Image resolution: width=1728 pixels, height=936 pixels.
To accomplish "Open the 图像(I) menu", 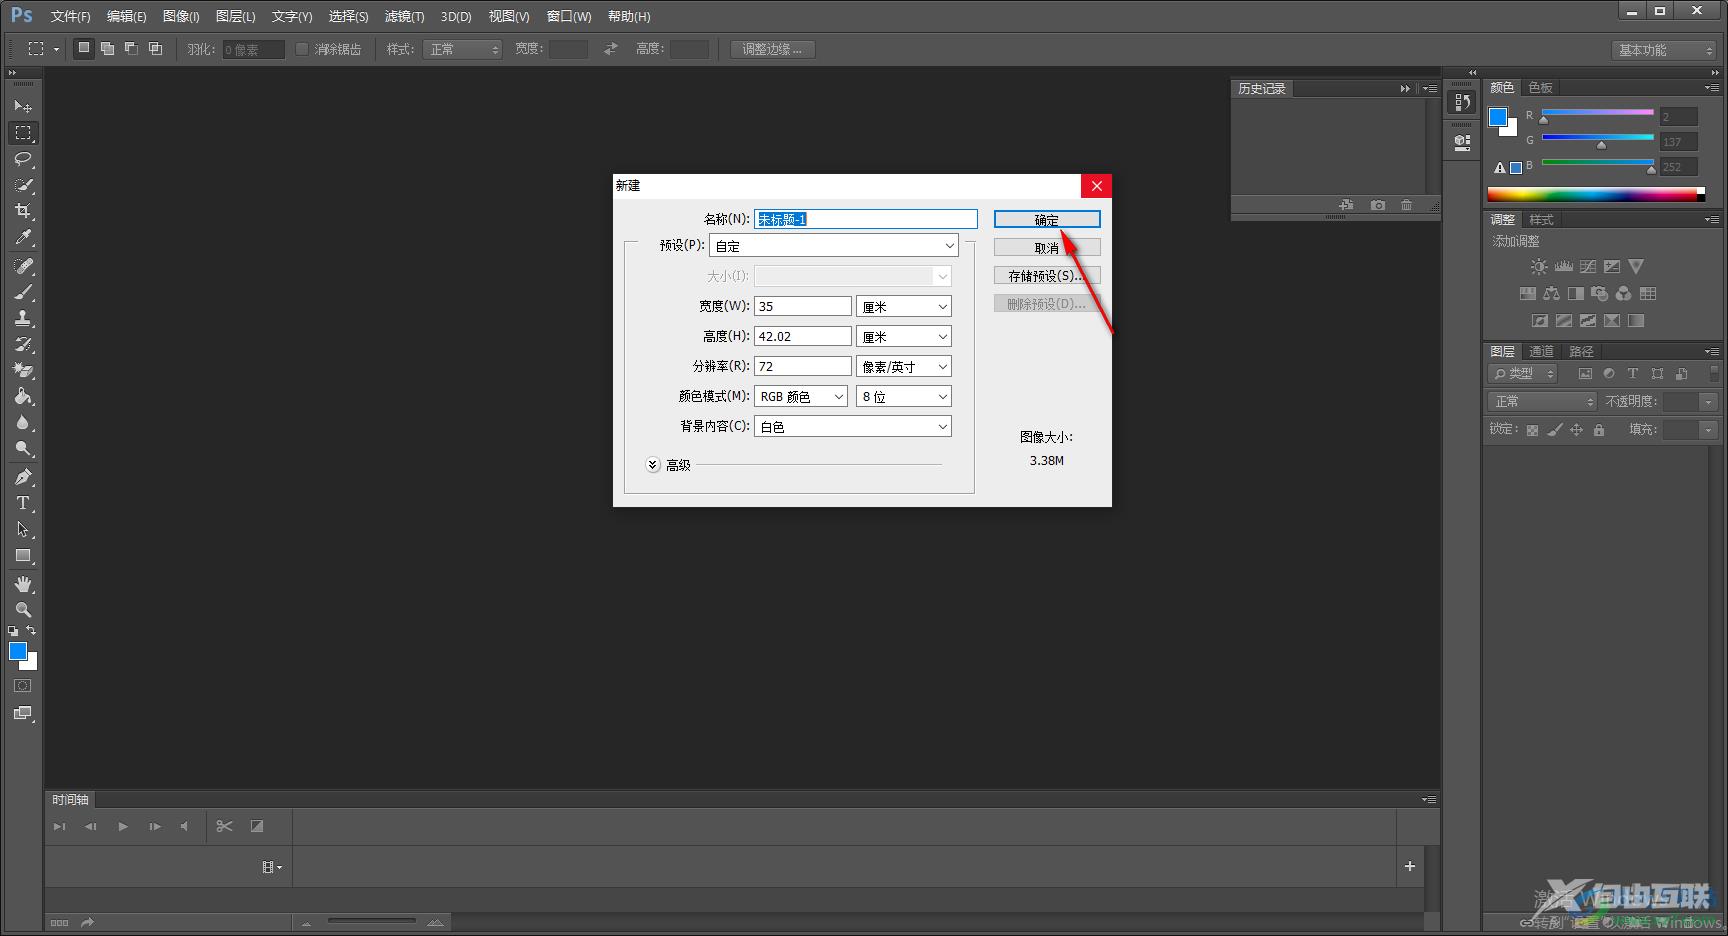I will (181, 17).
